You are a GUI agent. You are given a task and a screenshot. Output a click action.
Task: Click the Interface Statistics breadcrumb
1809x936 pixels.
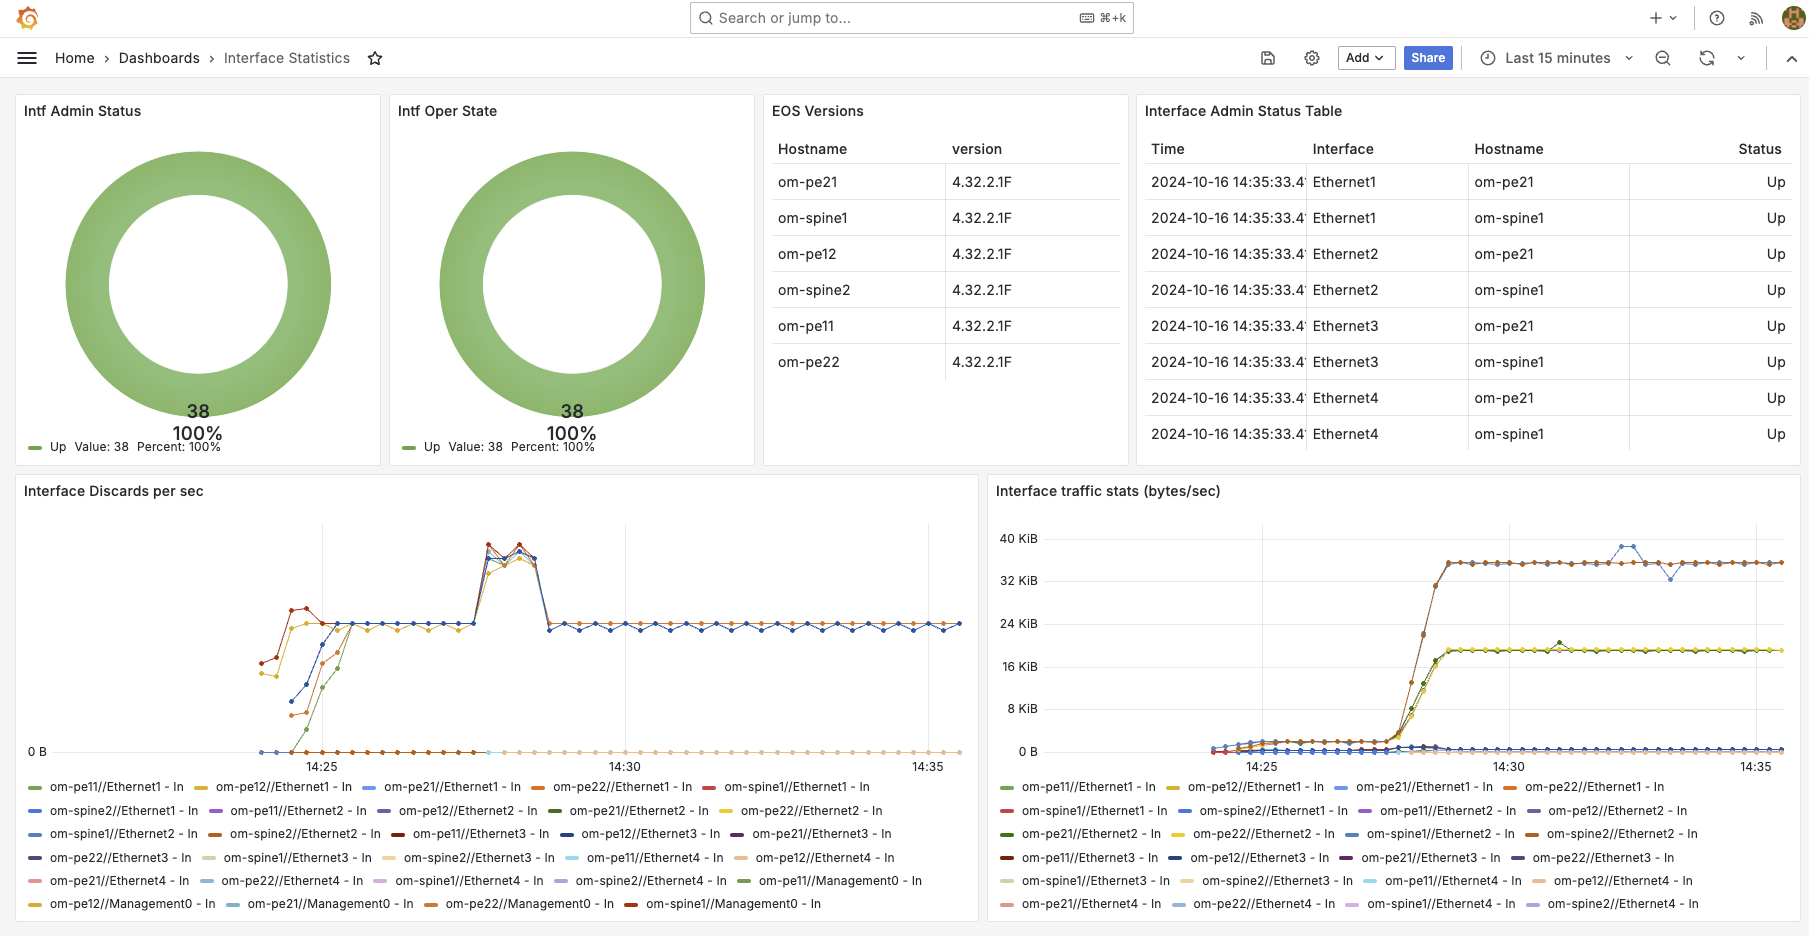coord(287,58)
